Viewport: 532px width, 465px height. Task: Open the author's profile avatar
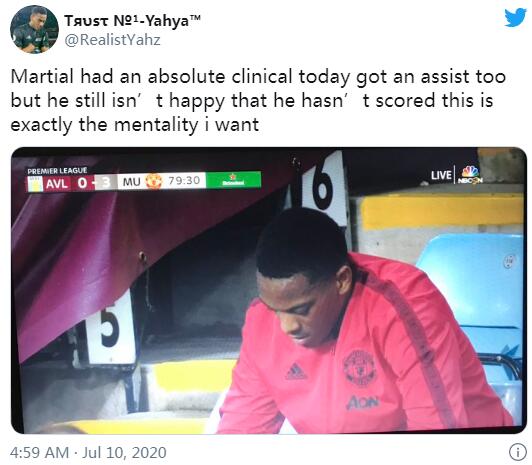tap(34, 30)
